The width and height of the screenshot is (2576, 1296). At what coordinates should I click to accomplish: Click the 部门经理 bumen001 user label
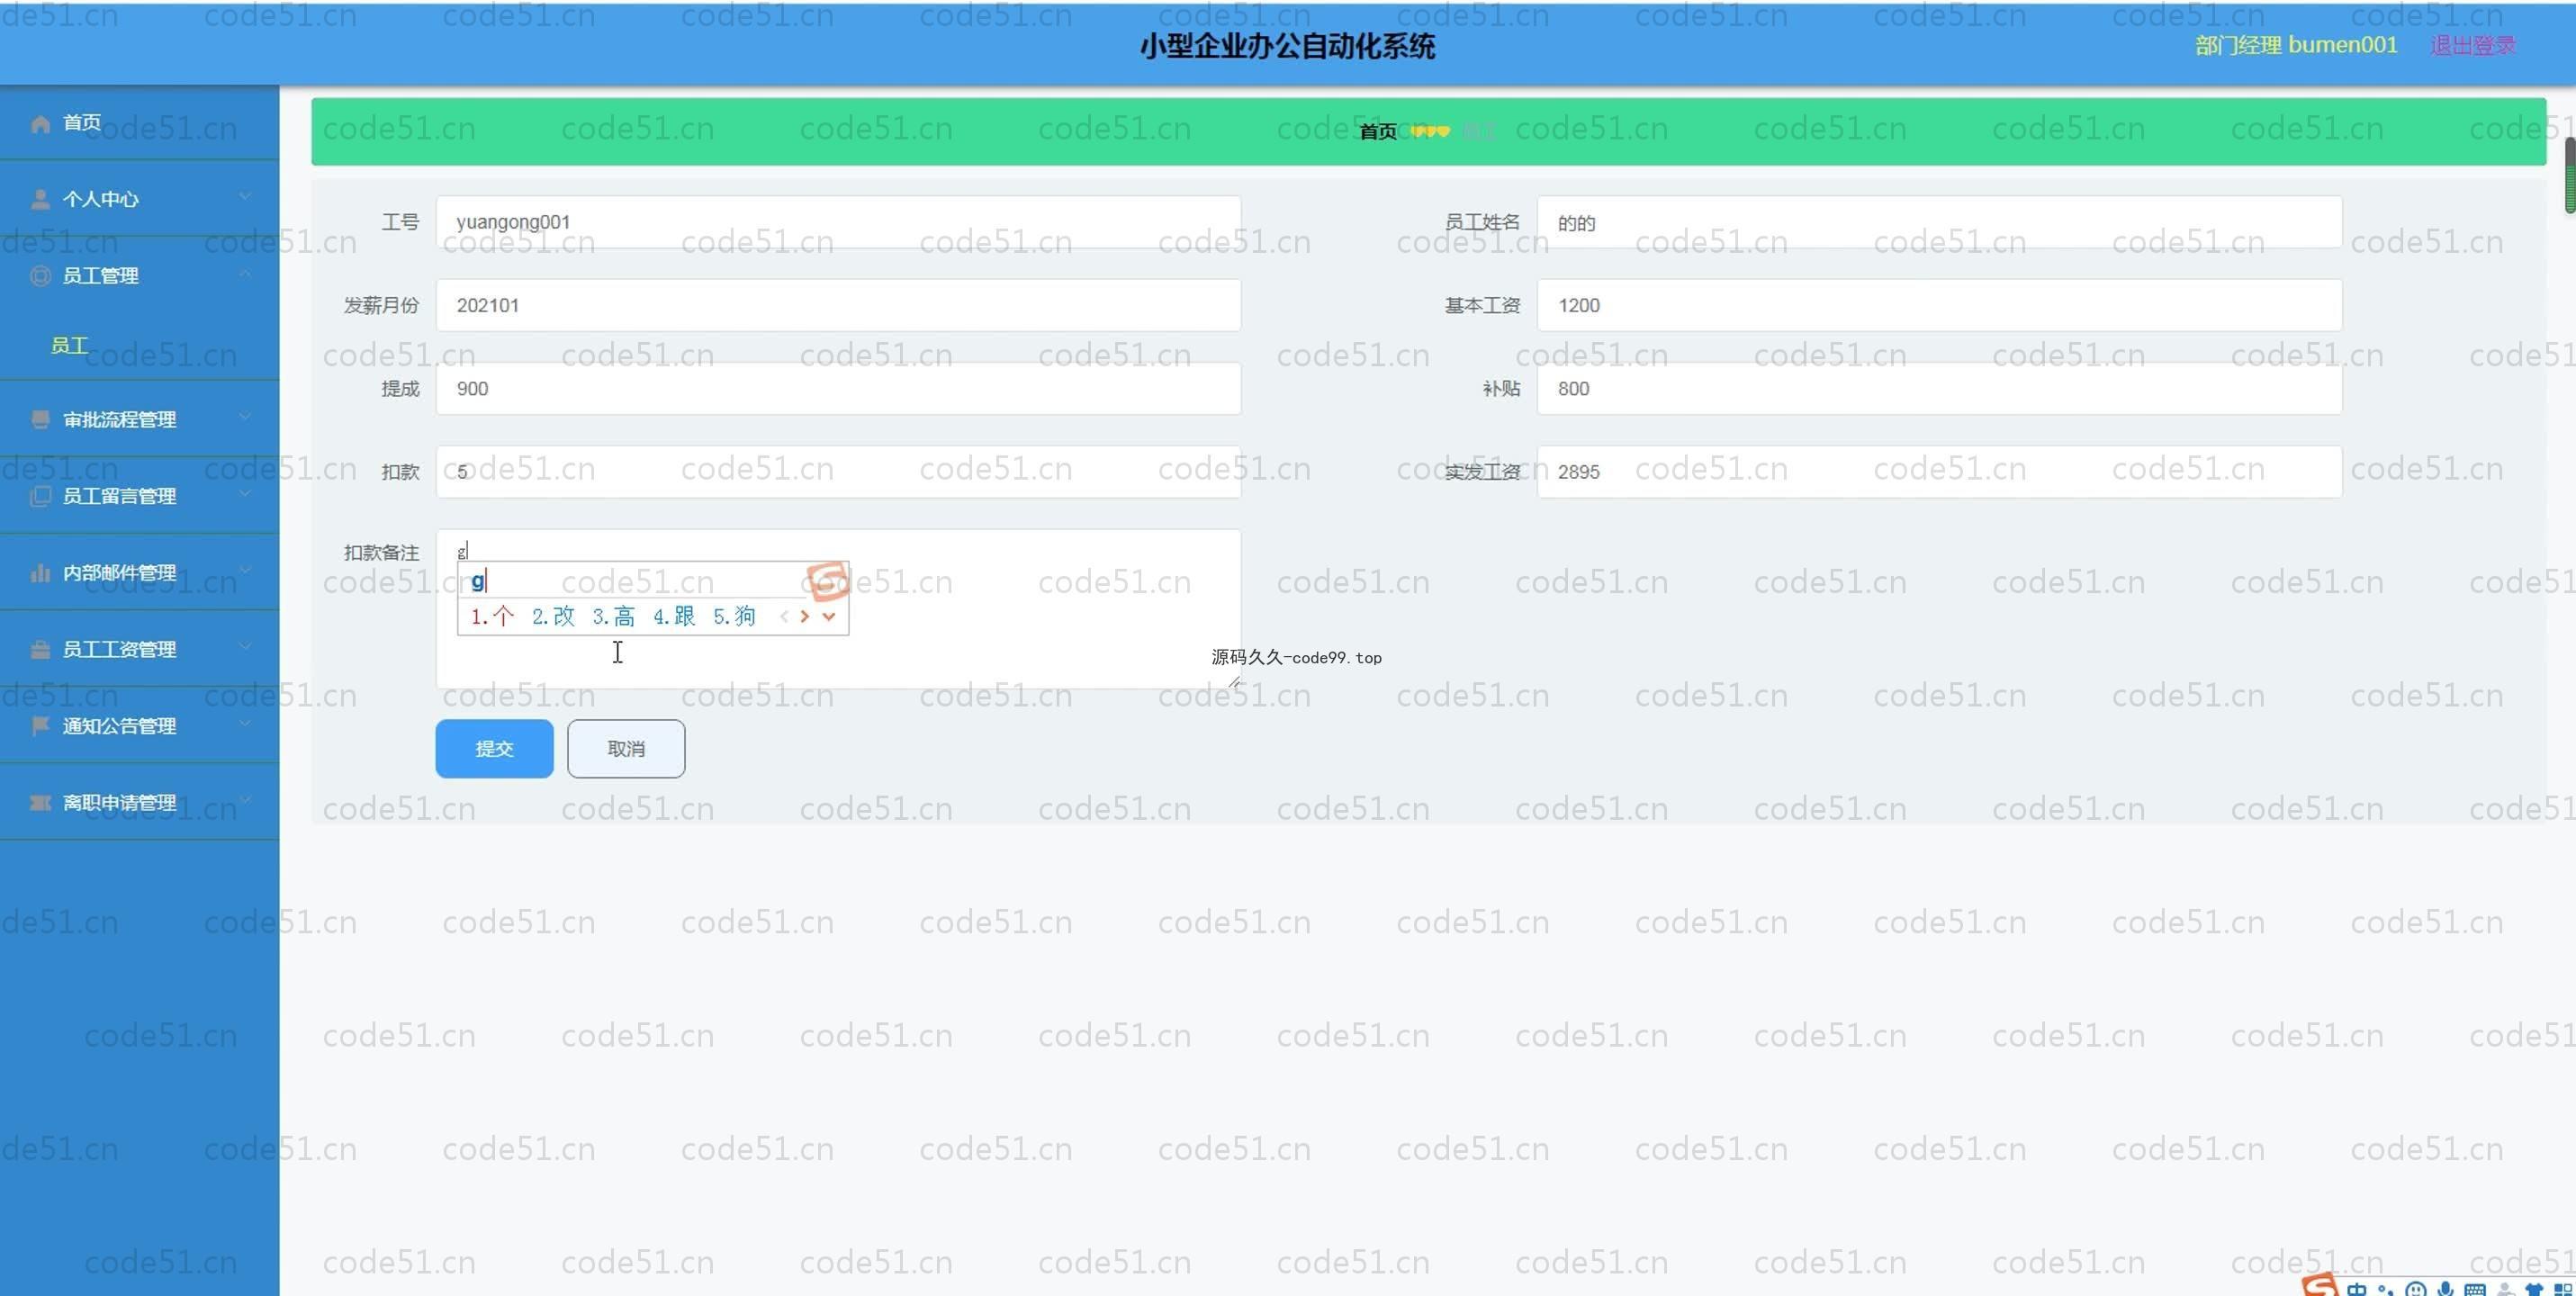(2296, 45)
